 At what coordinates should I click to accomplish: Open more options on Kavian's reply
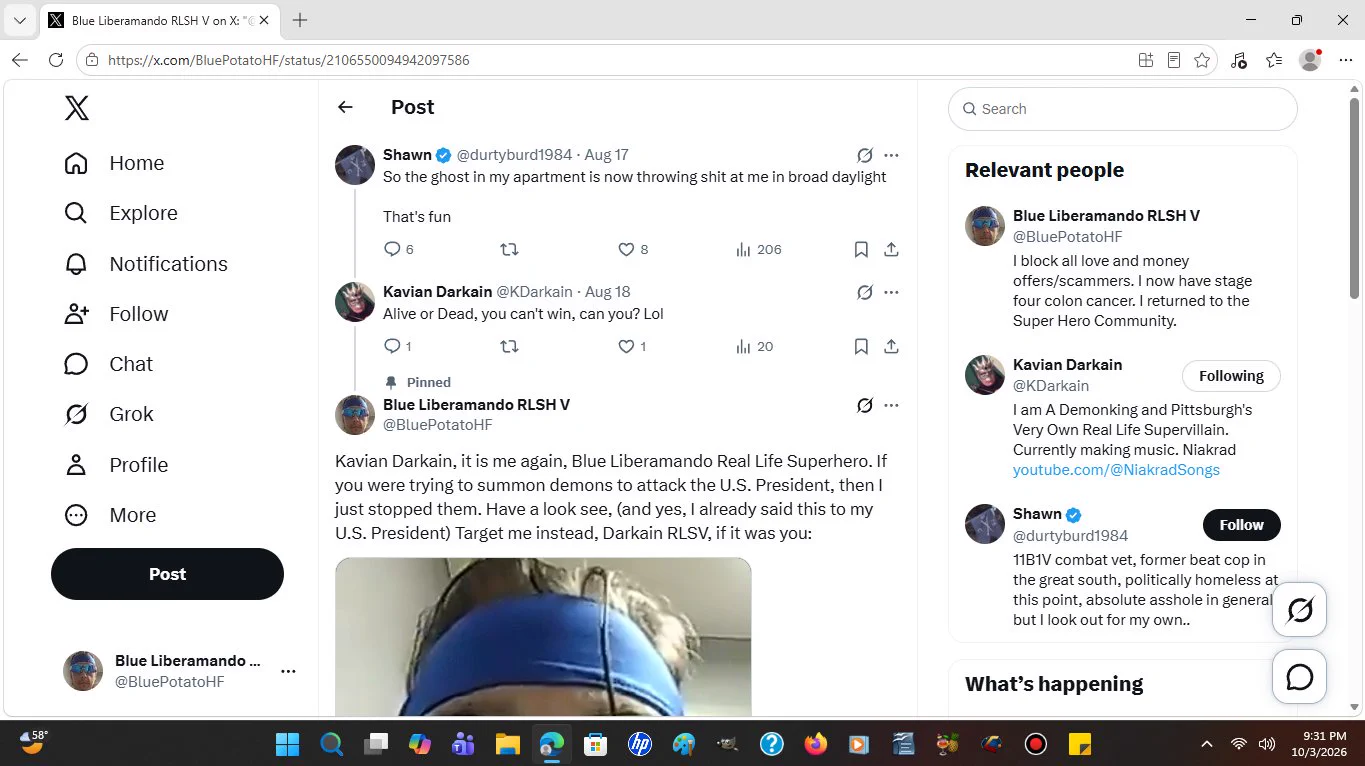tap(892, 292)
